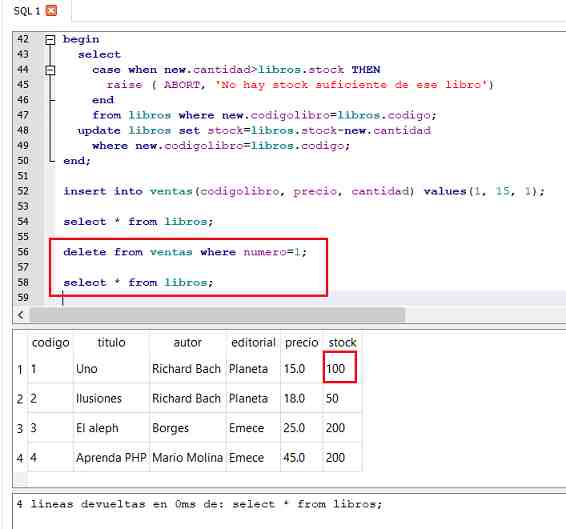Click the codigo column header
The width and height of the screenshot is (566, 529).
coord(51,342)
